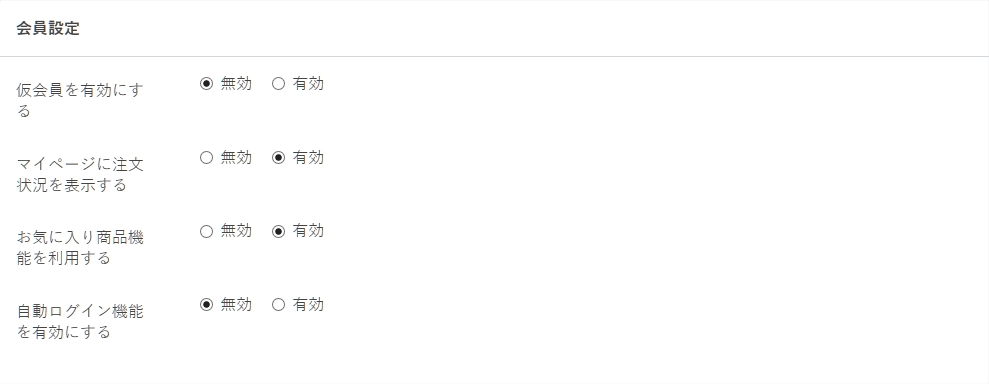Set お気に入り商品機能 radio circle to 有効

coord(278,231)
